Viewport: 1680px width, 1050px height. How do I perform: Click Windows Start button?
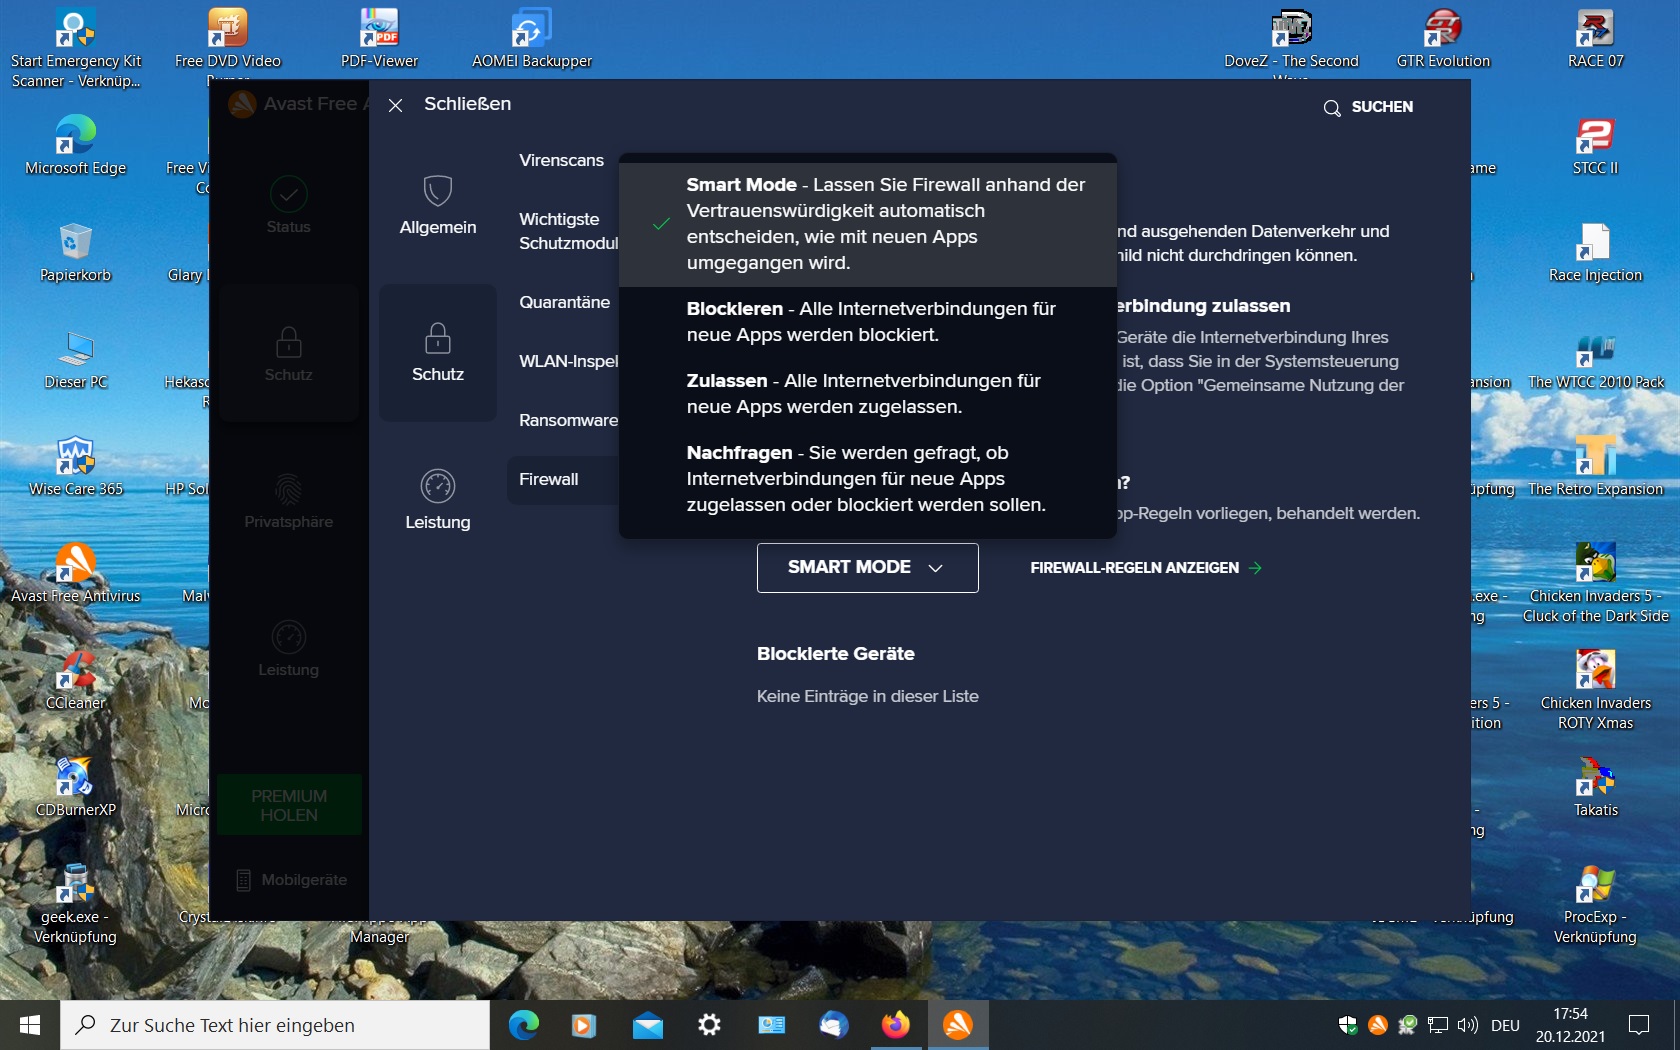point(30,1025)
